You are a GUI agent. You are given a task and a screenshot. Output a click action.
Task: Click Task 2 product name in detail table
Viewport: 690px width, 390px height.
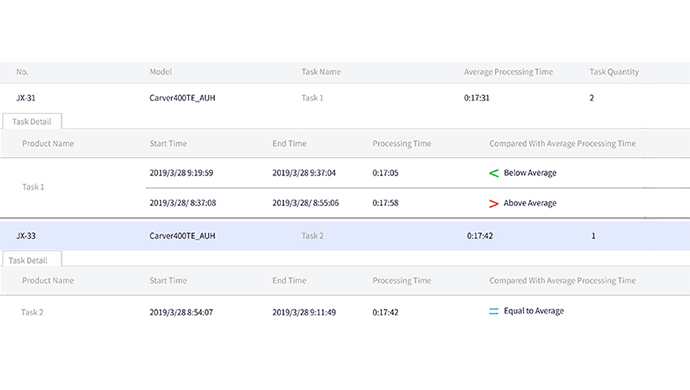32,313
